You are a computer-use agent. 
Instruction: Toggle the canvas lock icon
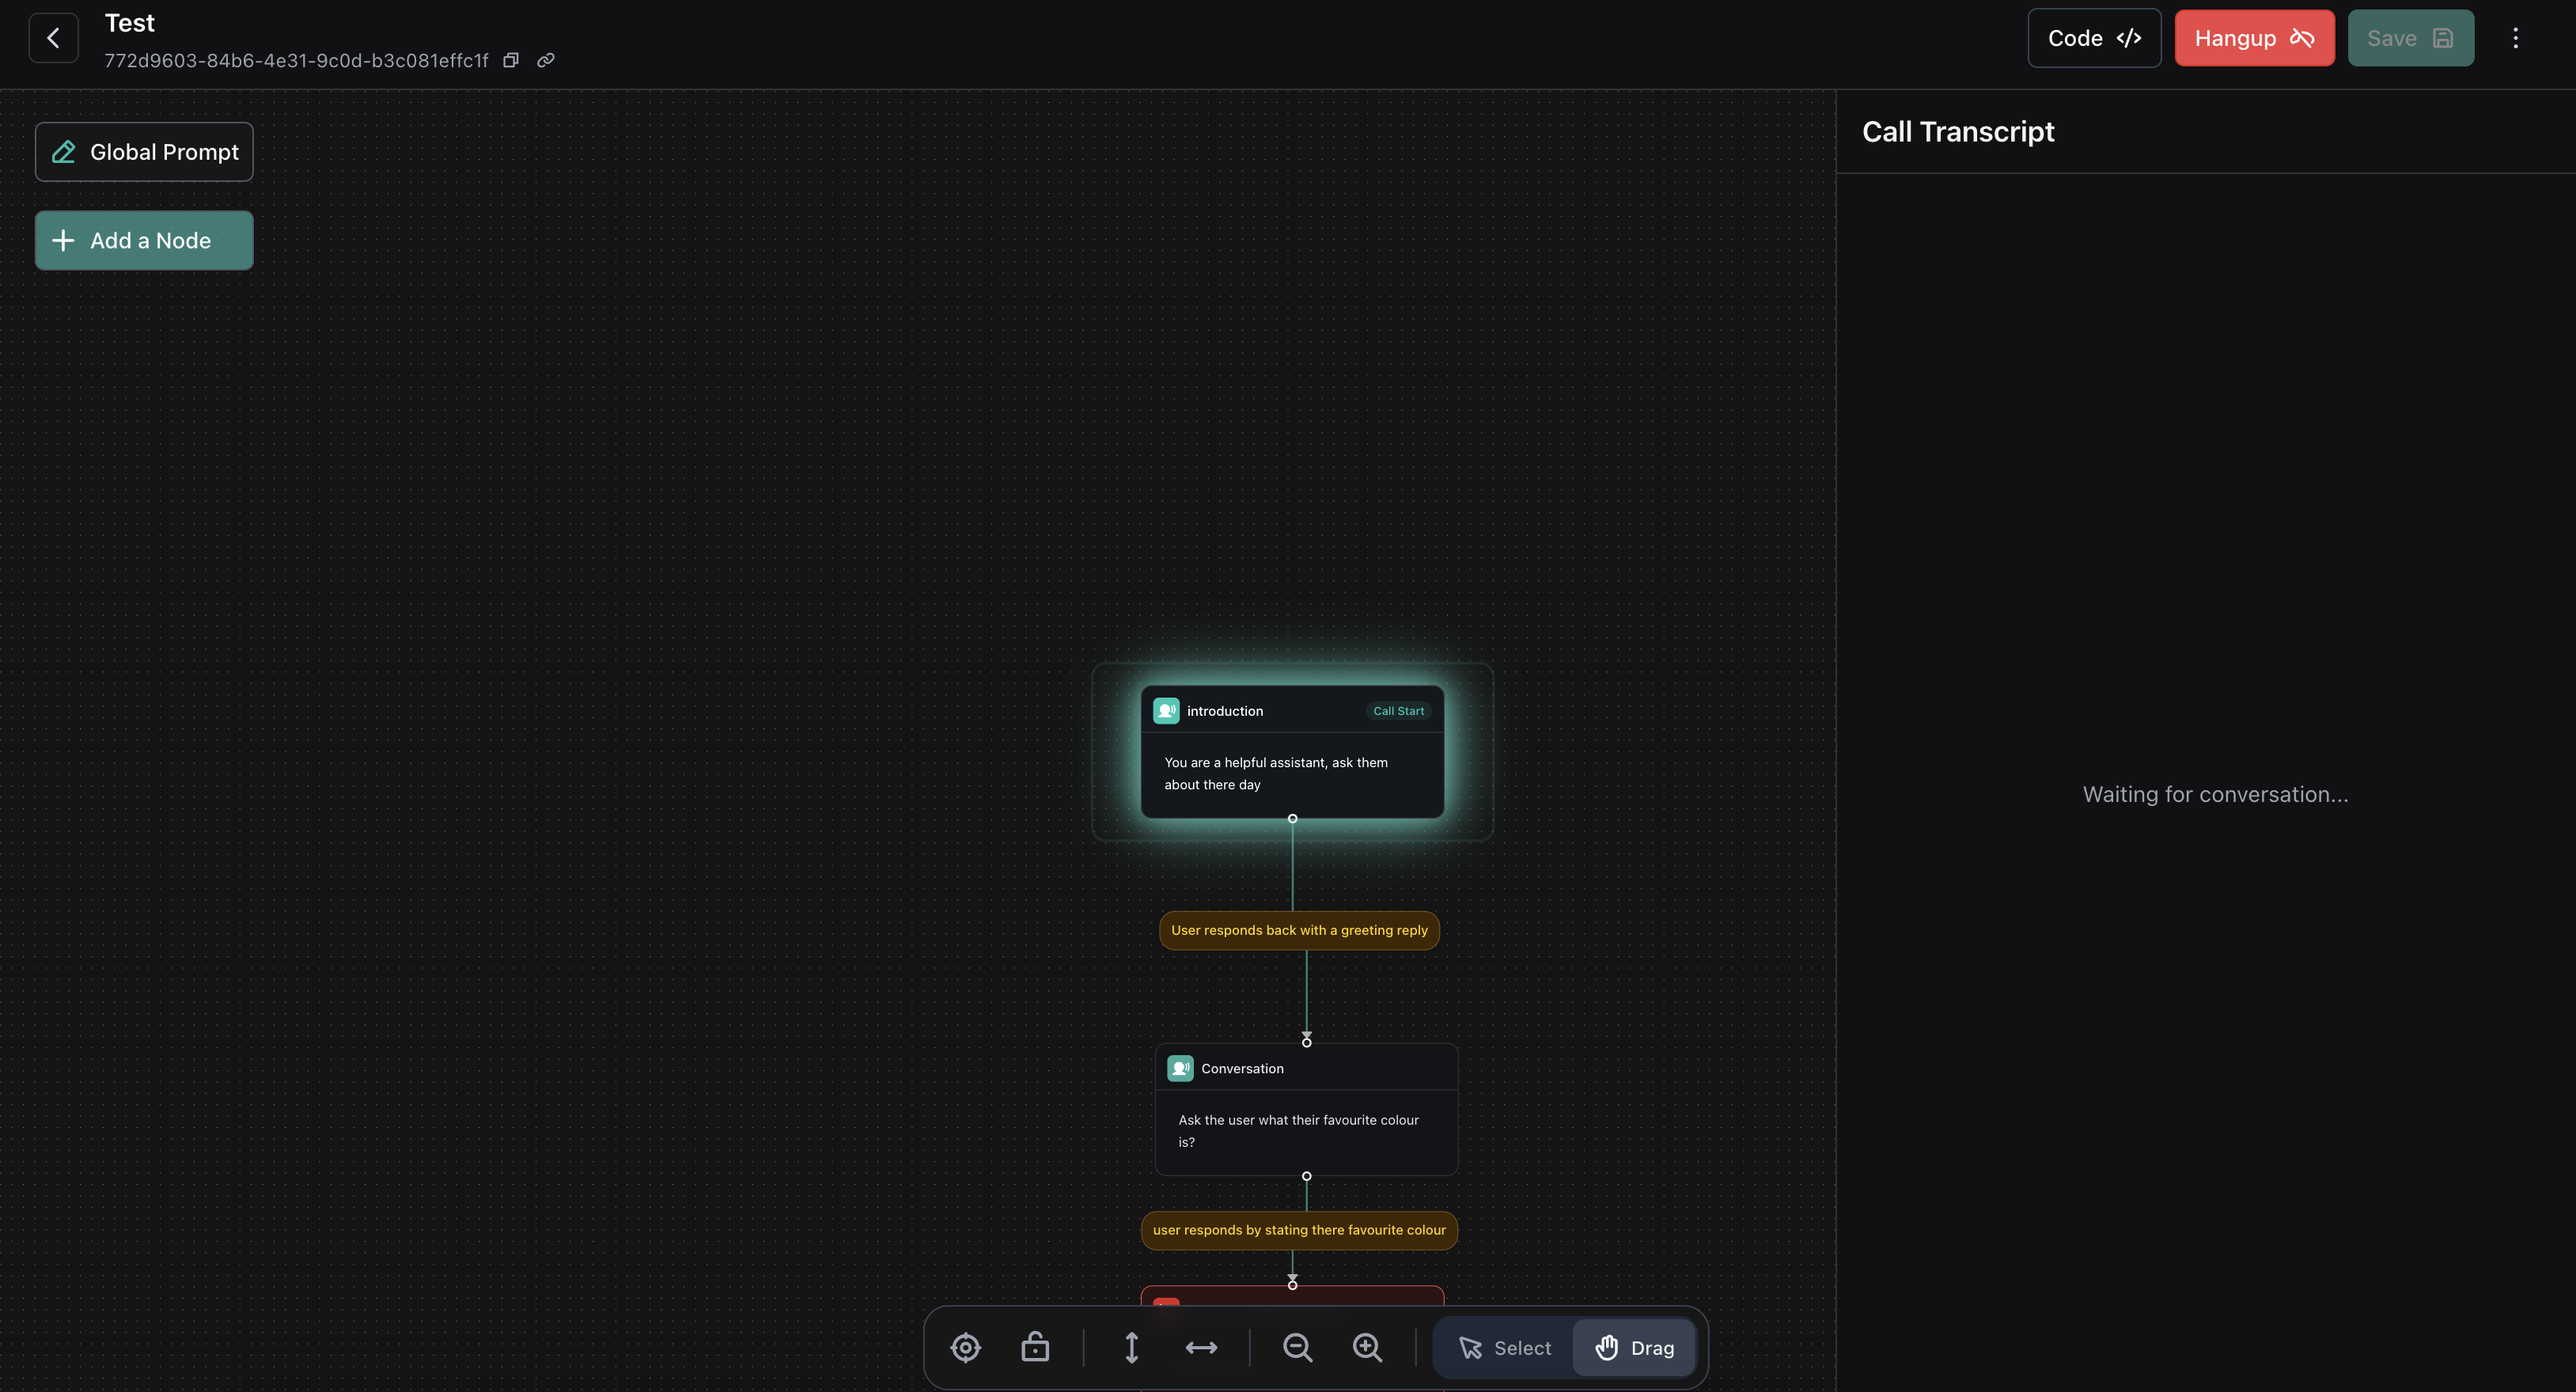[x=1035, y=1347]
